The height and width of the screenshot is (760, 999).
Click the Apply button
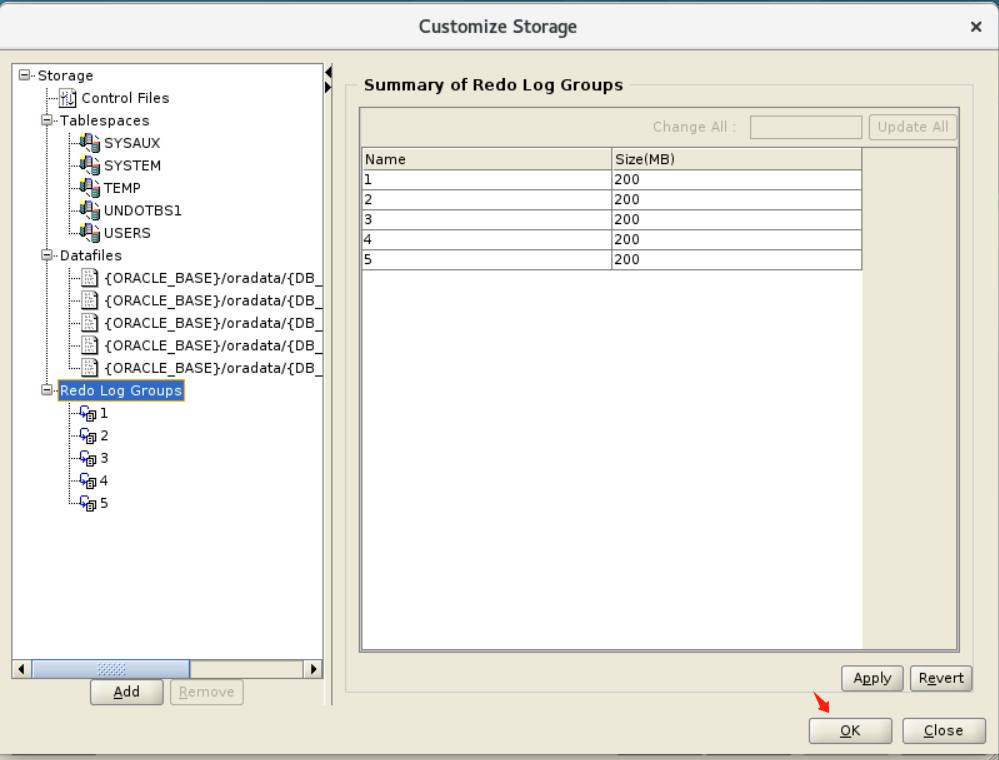tap(872, 678)
